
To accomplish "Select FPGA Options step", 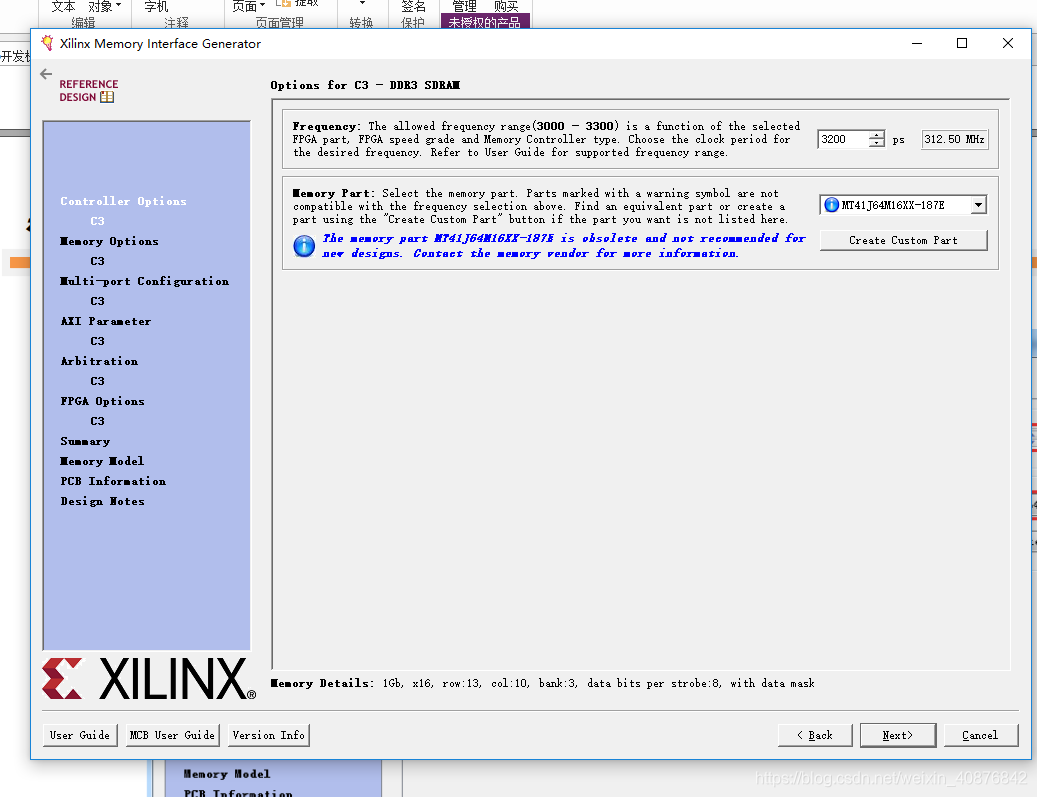I will (x=103, y=401).
